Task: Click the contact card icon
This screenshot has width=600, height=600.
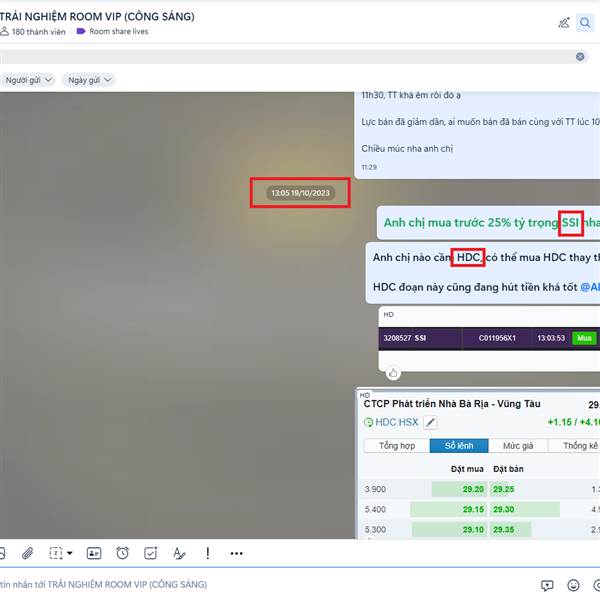Action: 94,553
